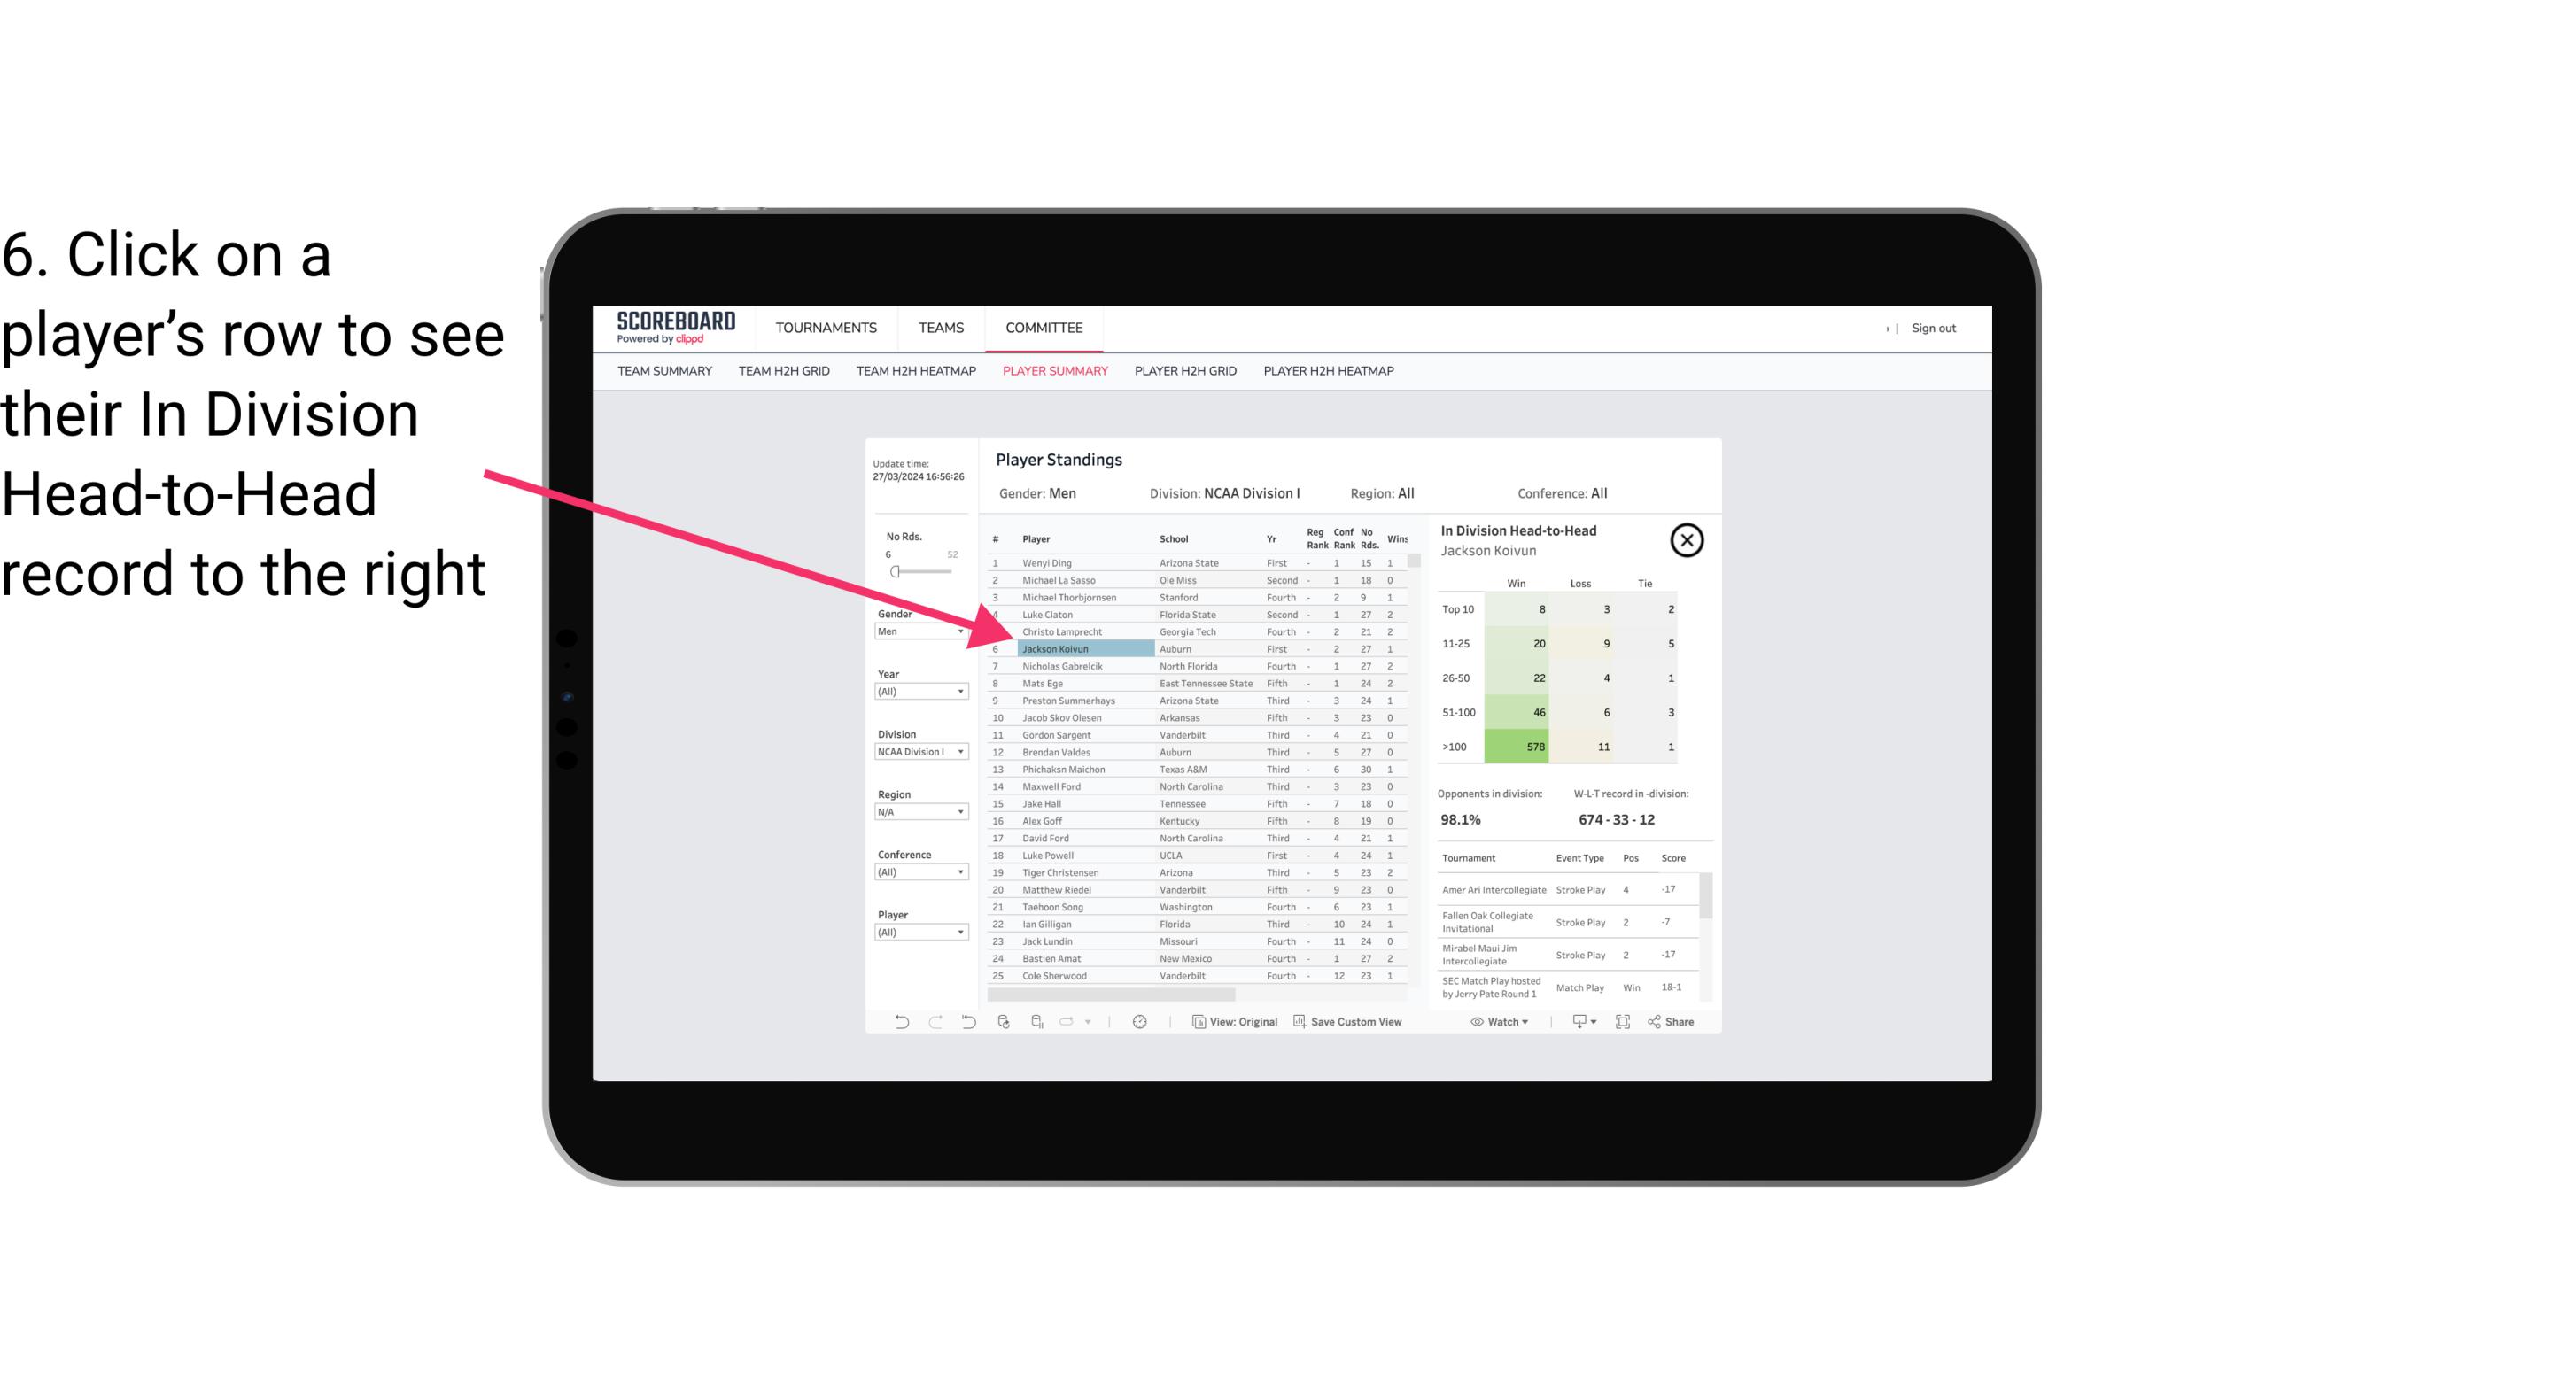This screenshot has height=1386, width=2576.
Task: Toggle Gender filter selection
Action: coord(917,633)
